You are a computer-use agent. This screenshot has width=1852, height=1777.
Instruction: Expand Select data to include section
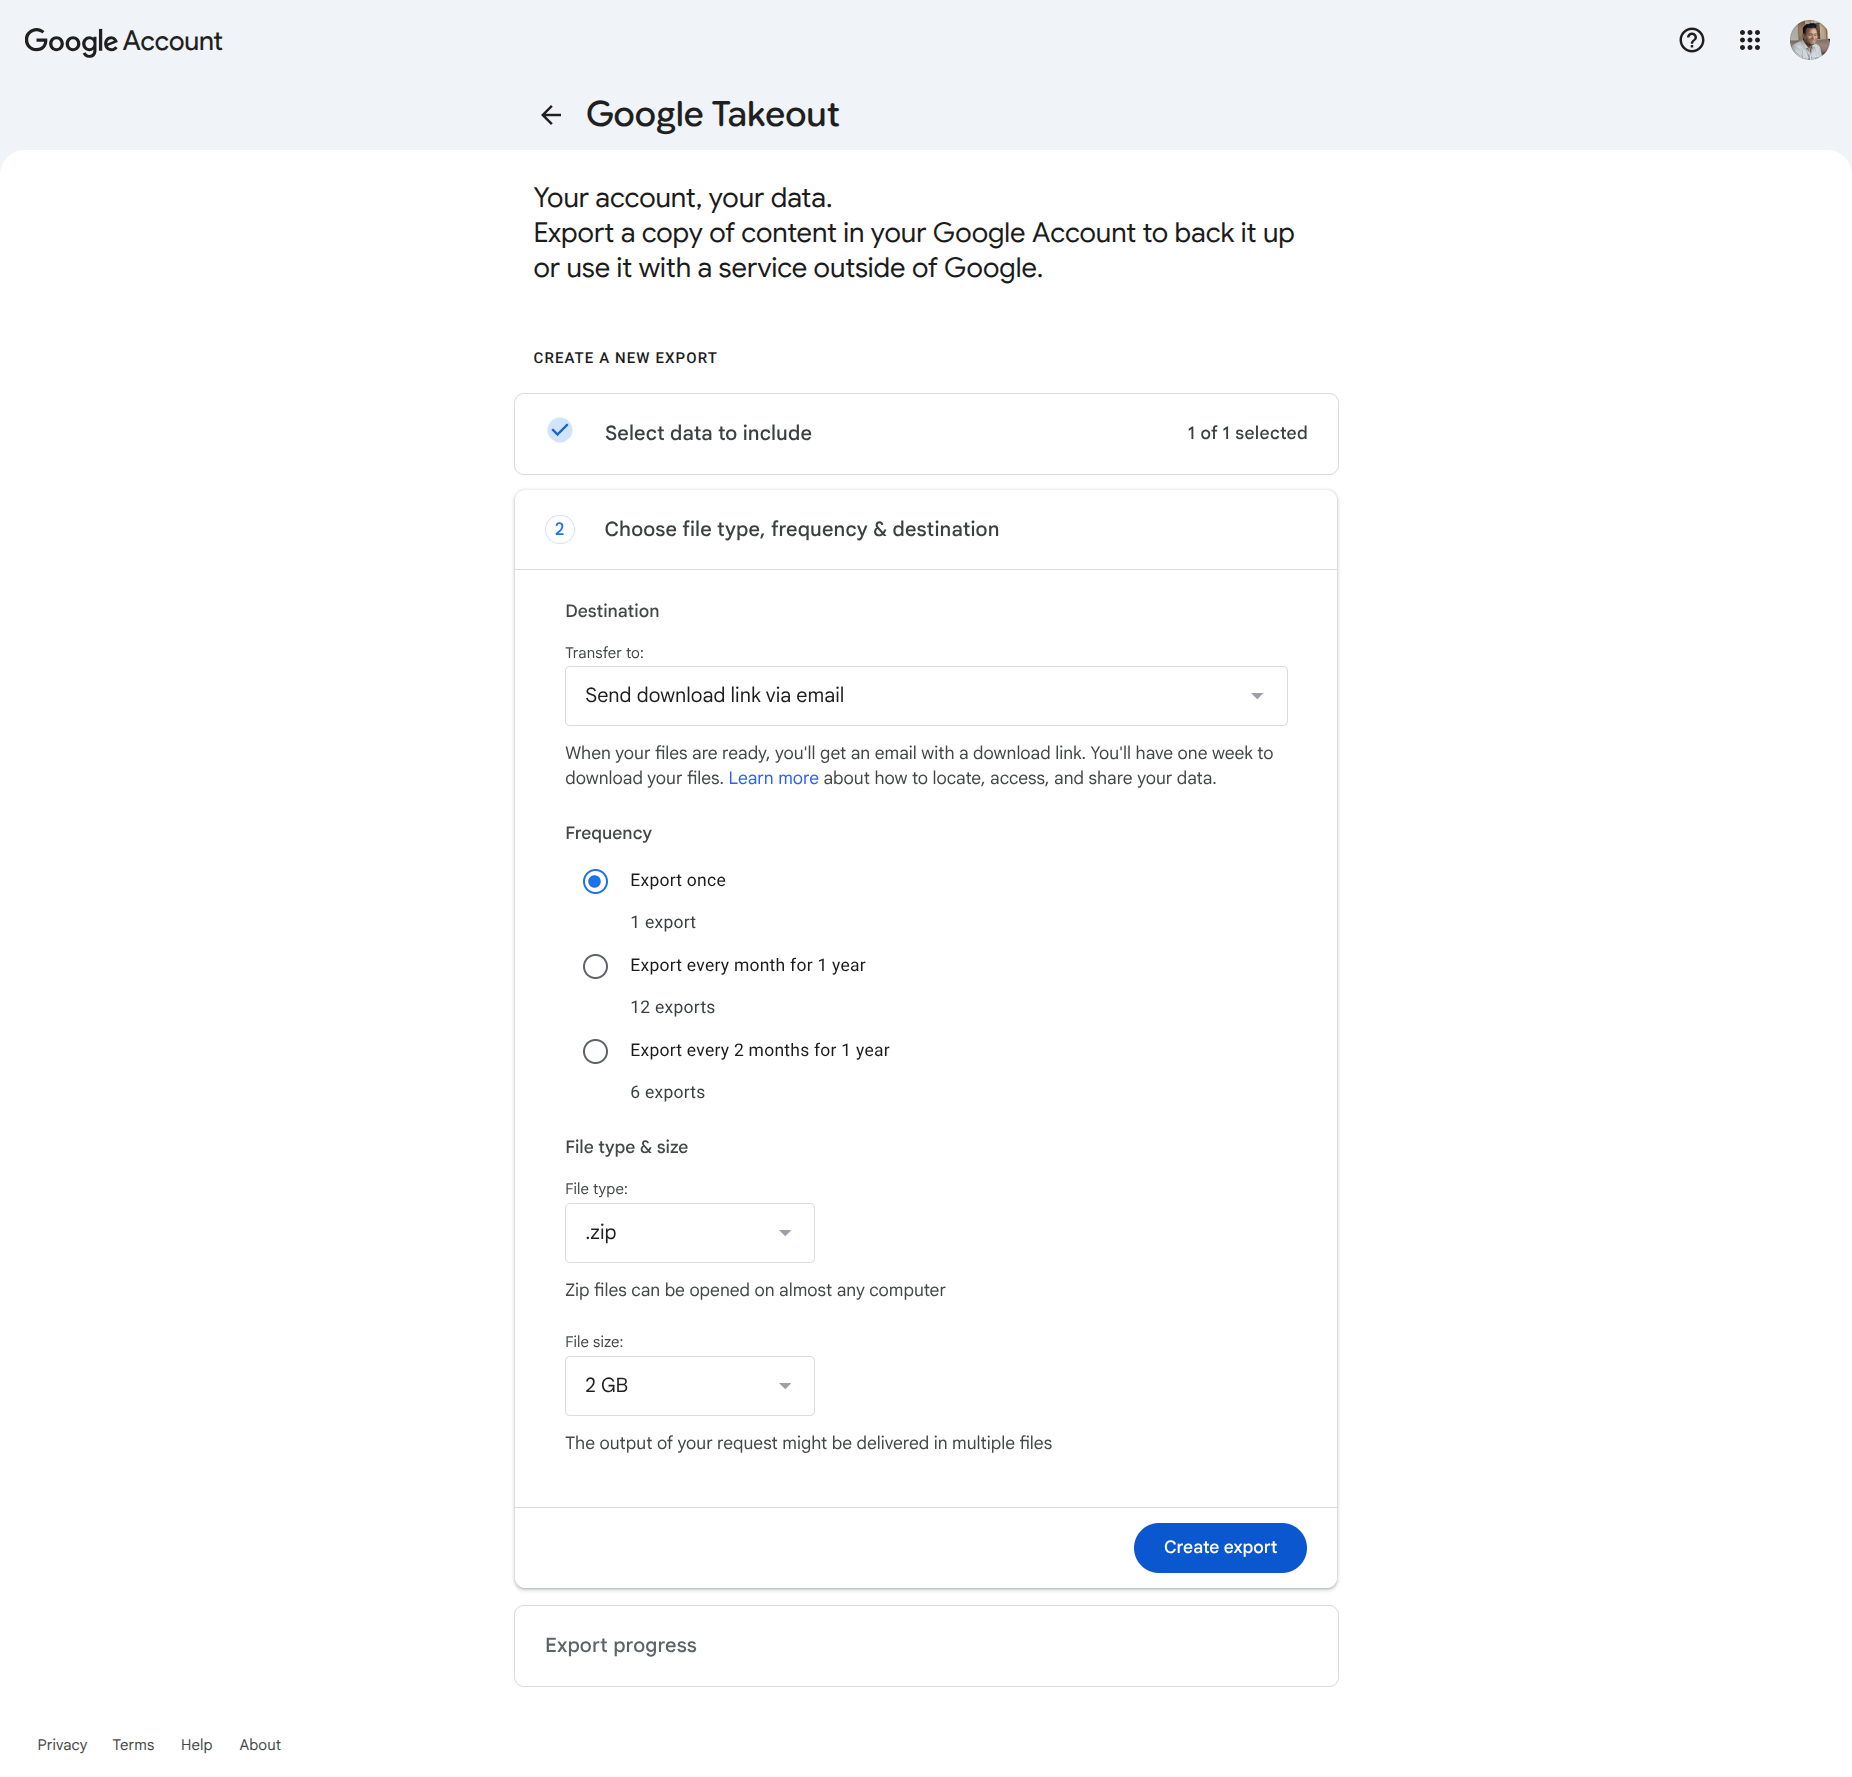[x=926, y=433]
